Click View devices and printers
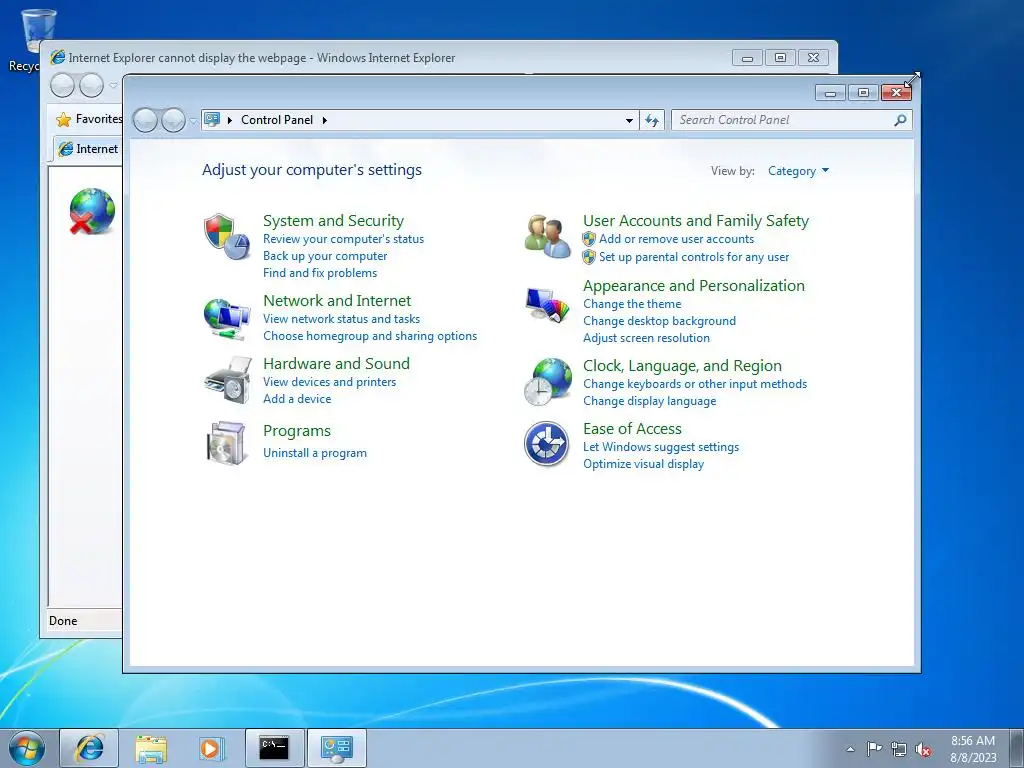 330,382
